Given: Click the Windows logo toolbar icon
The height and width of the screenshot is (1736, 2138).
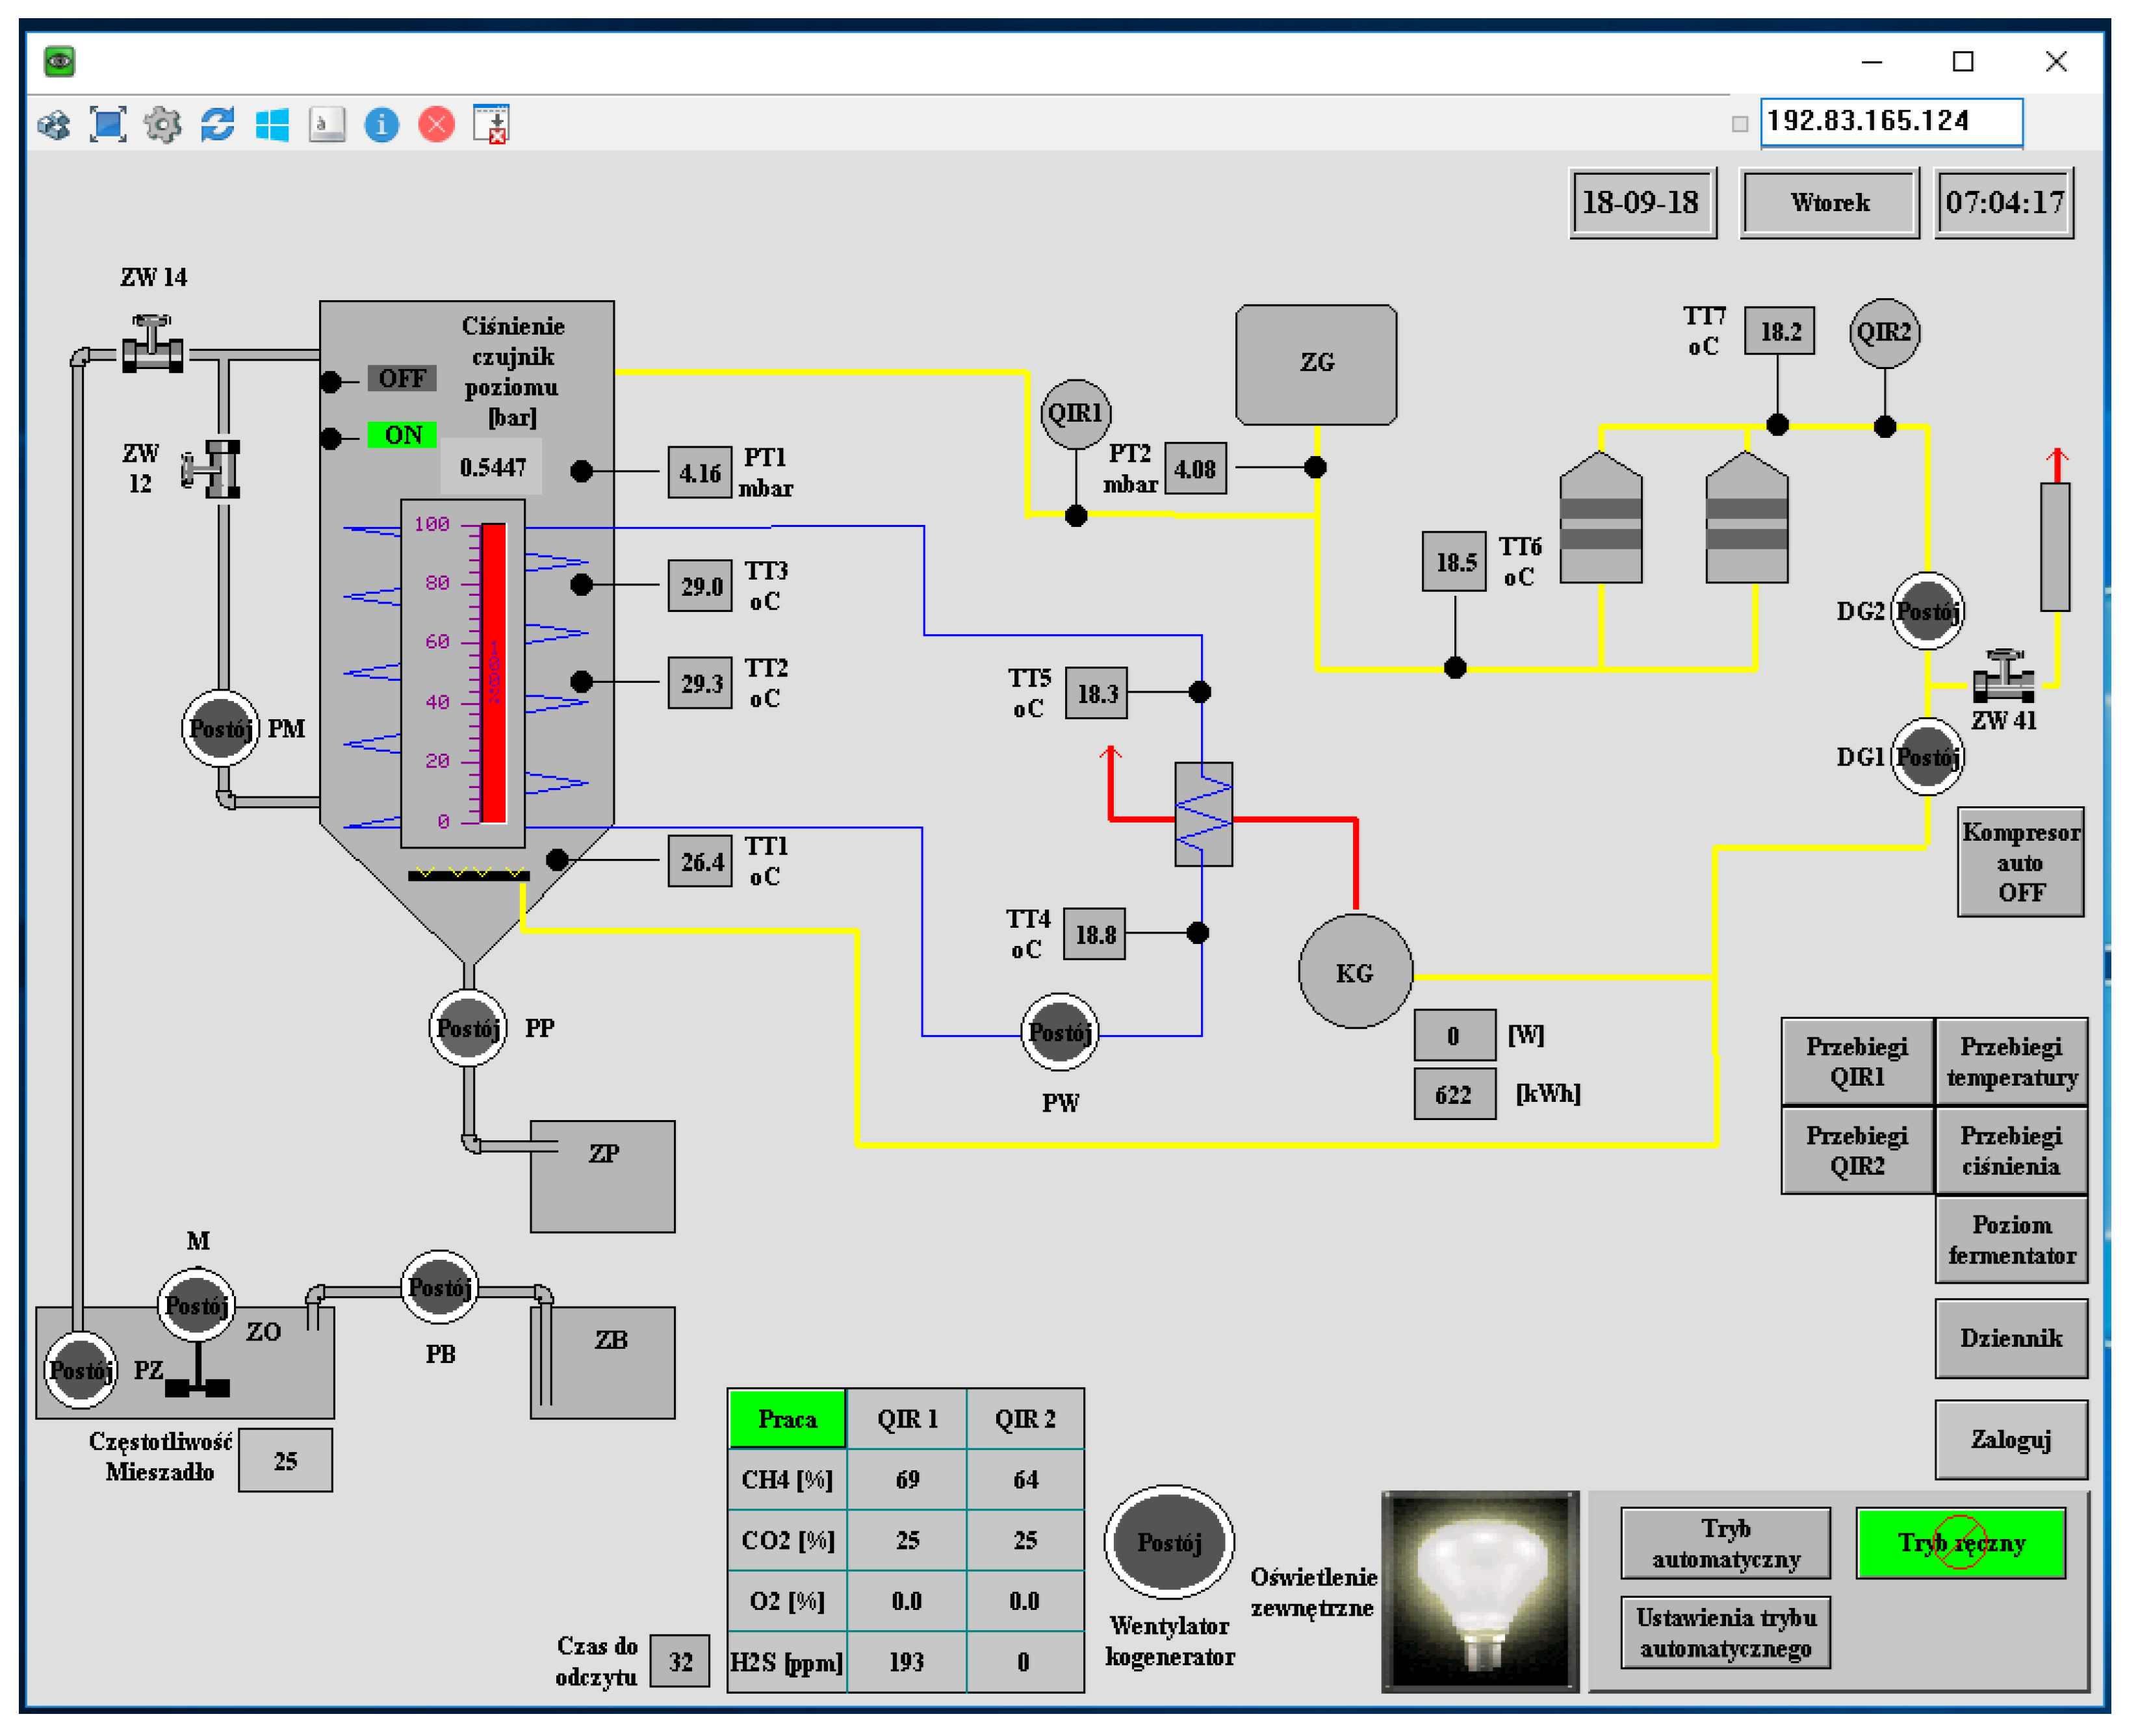Looking at the screenshot, I should [272, 124].
